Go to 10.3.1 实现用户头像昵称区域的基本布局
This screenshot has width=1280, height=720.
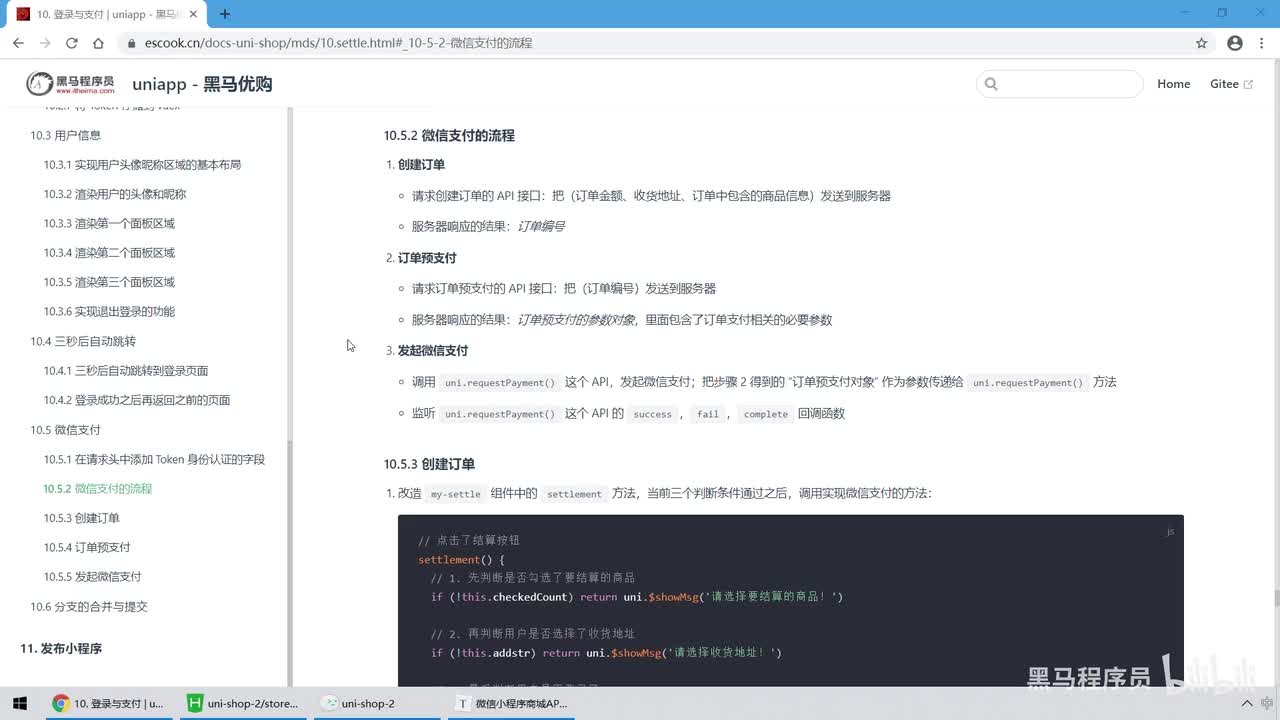click(x=142, y=164)
